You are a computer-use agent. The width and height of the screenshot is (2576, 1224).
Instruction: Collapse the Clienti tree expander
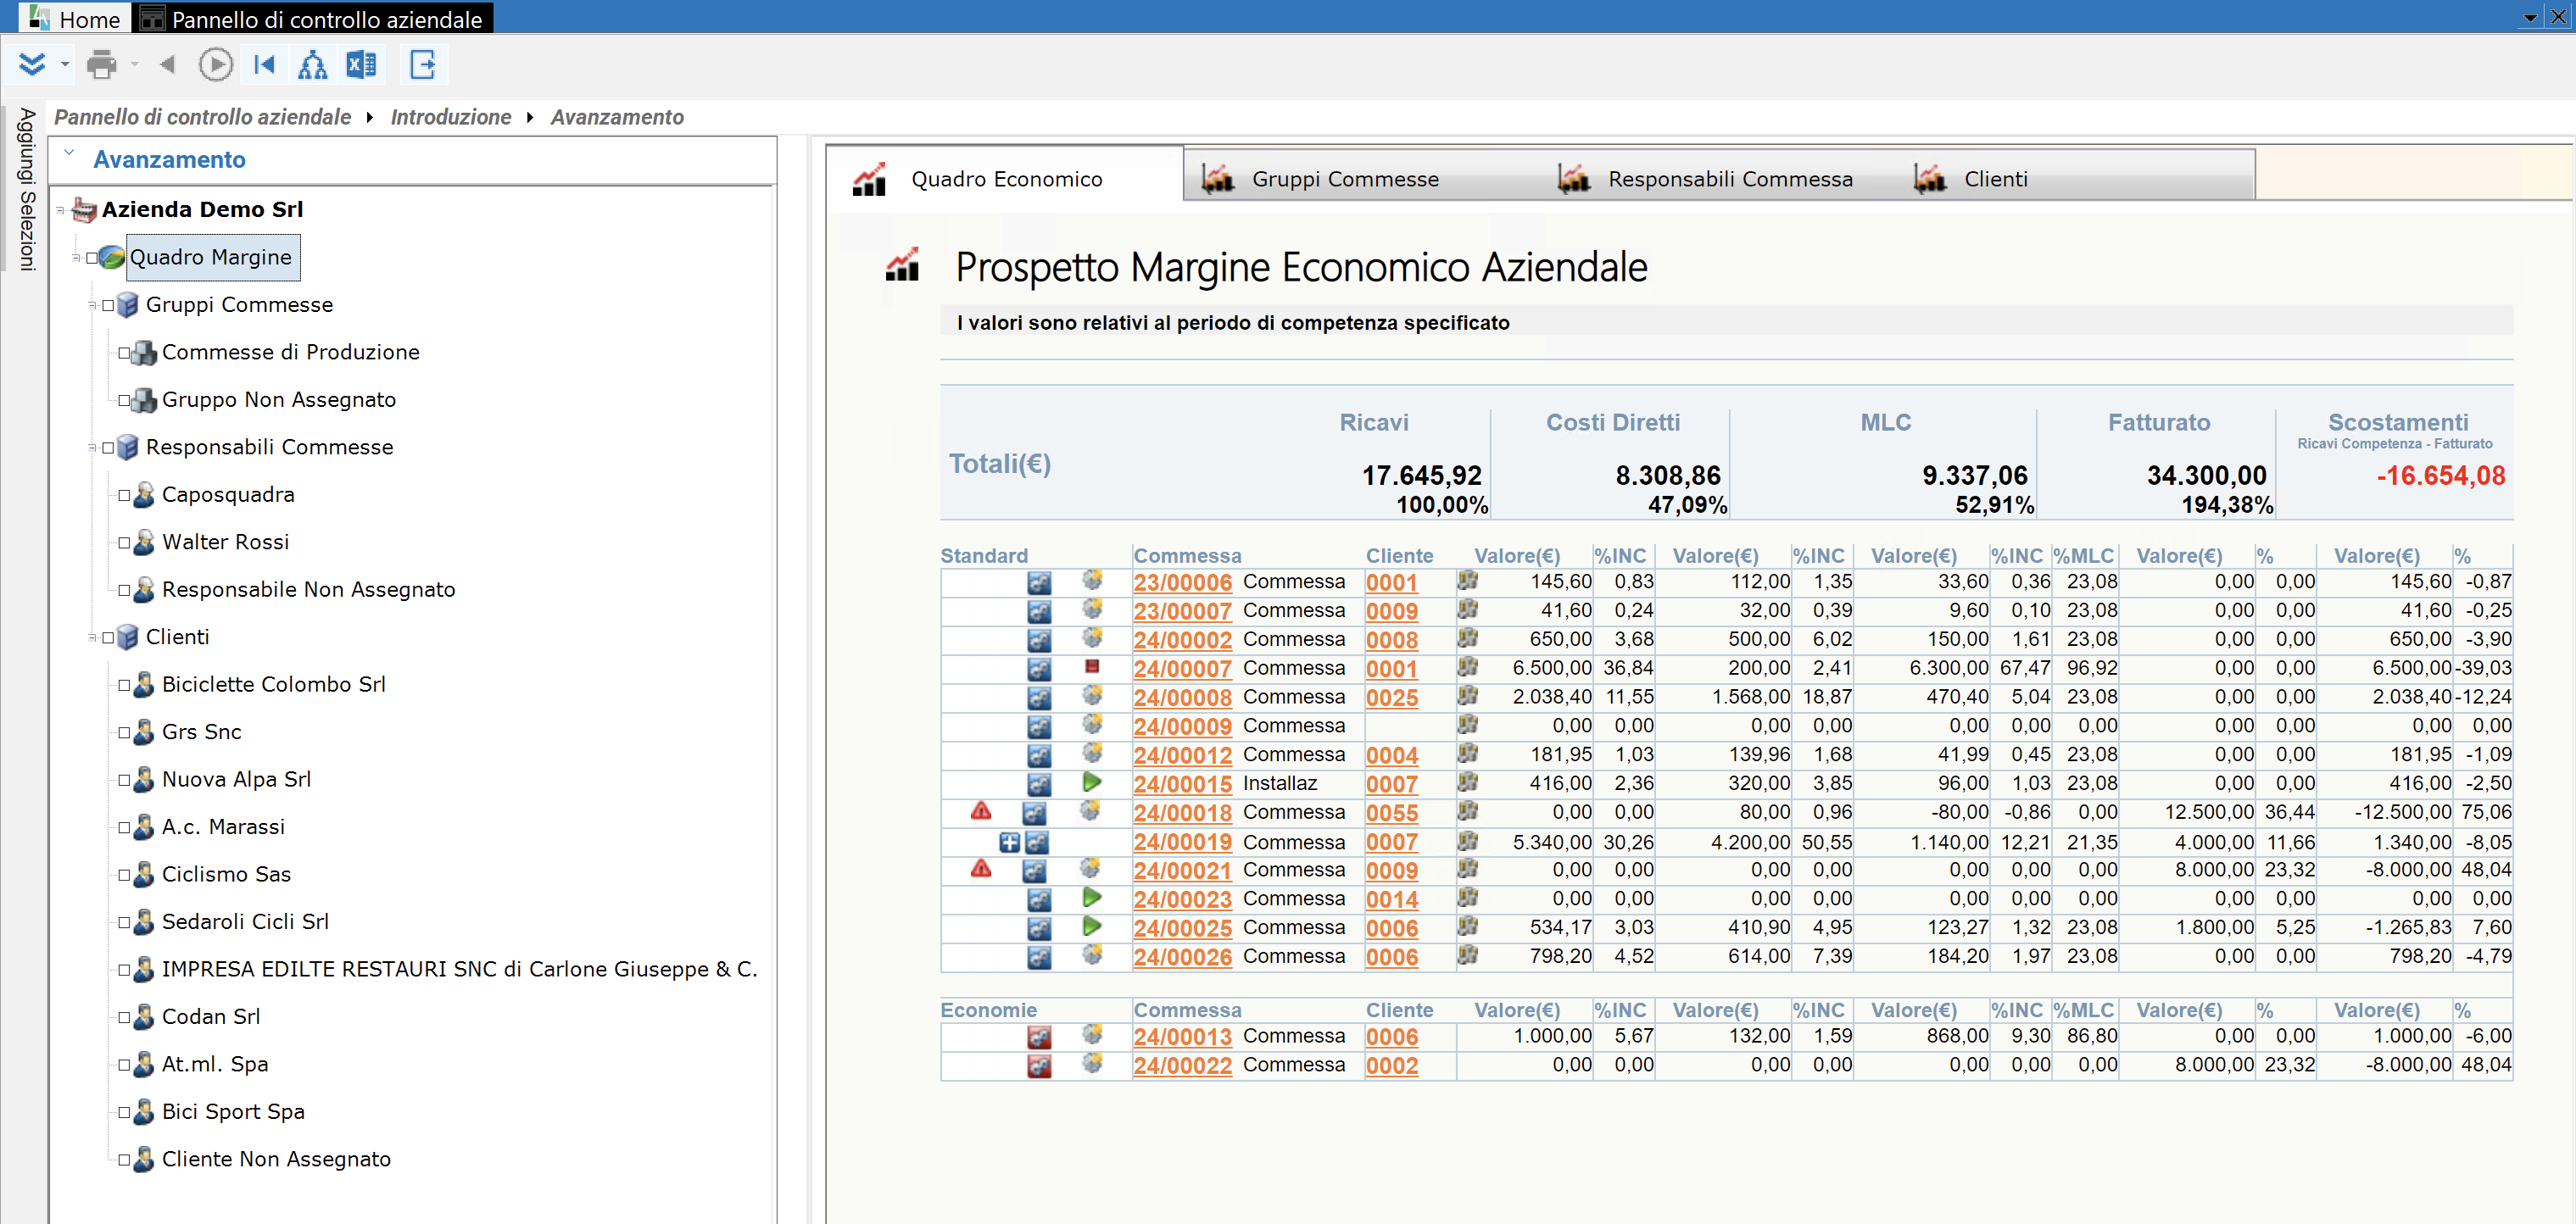pyautogui.click(x=92, y=638)
